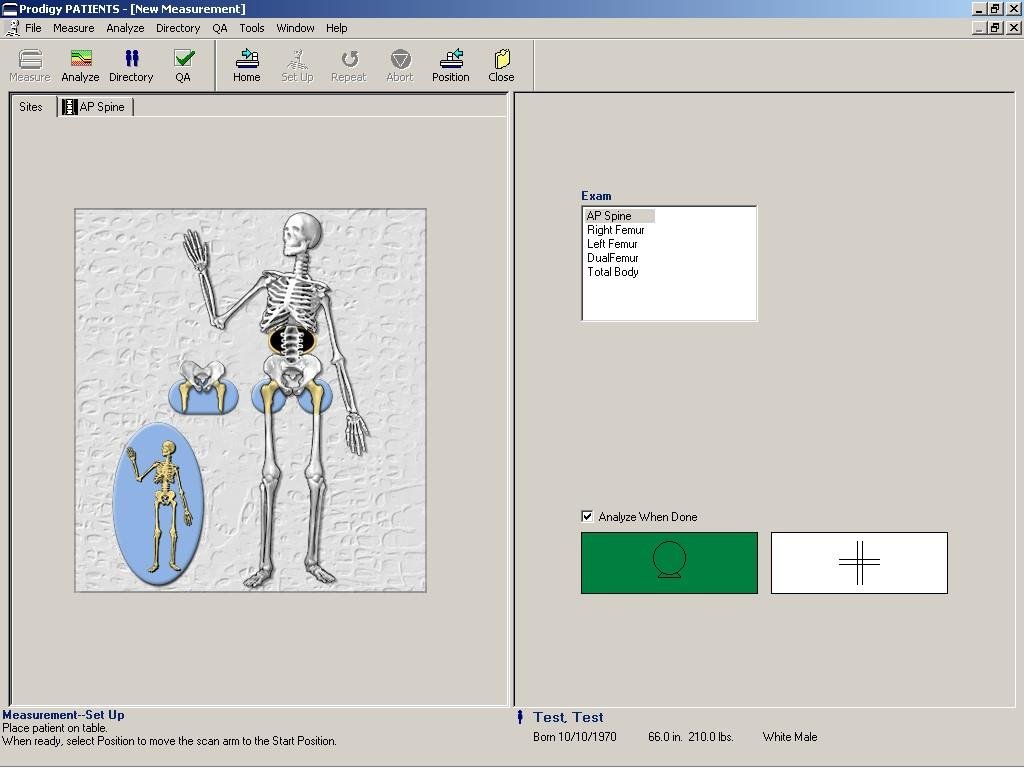1024x768 pixels.
Task: Click the title bar application icon
Action: pos(9,9)
